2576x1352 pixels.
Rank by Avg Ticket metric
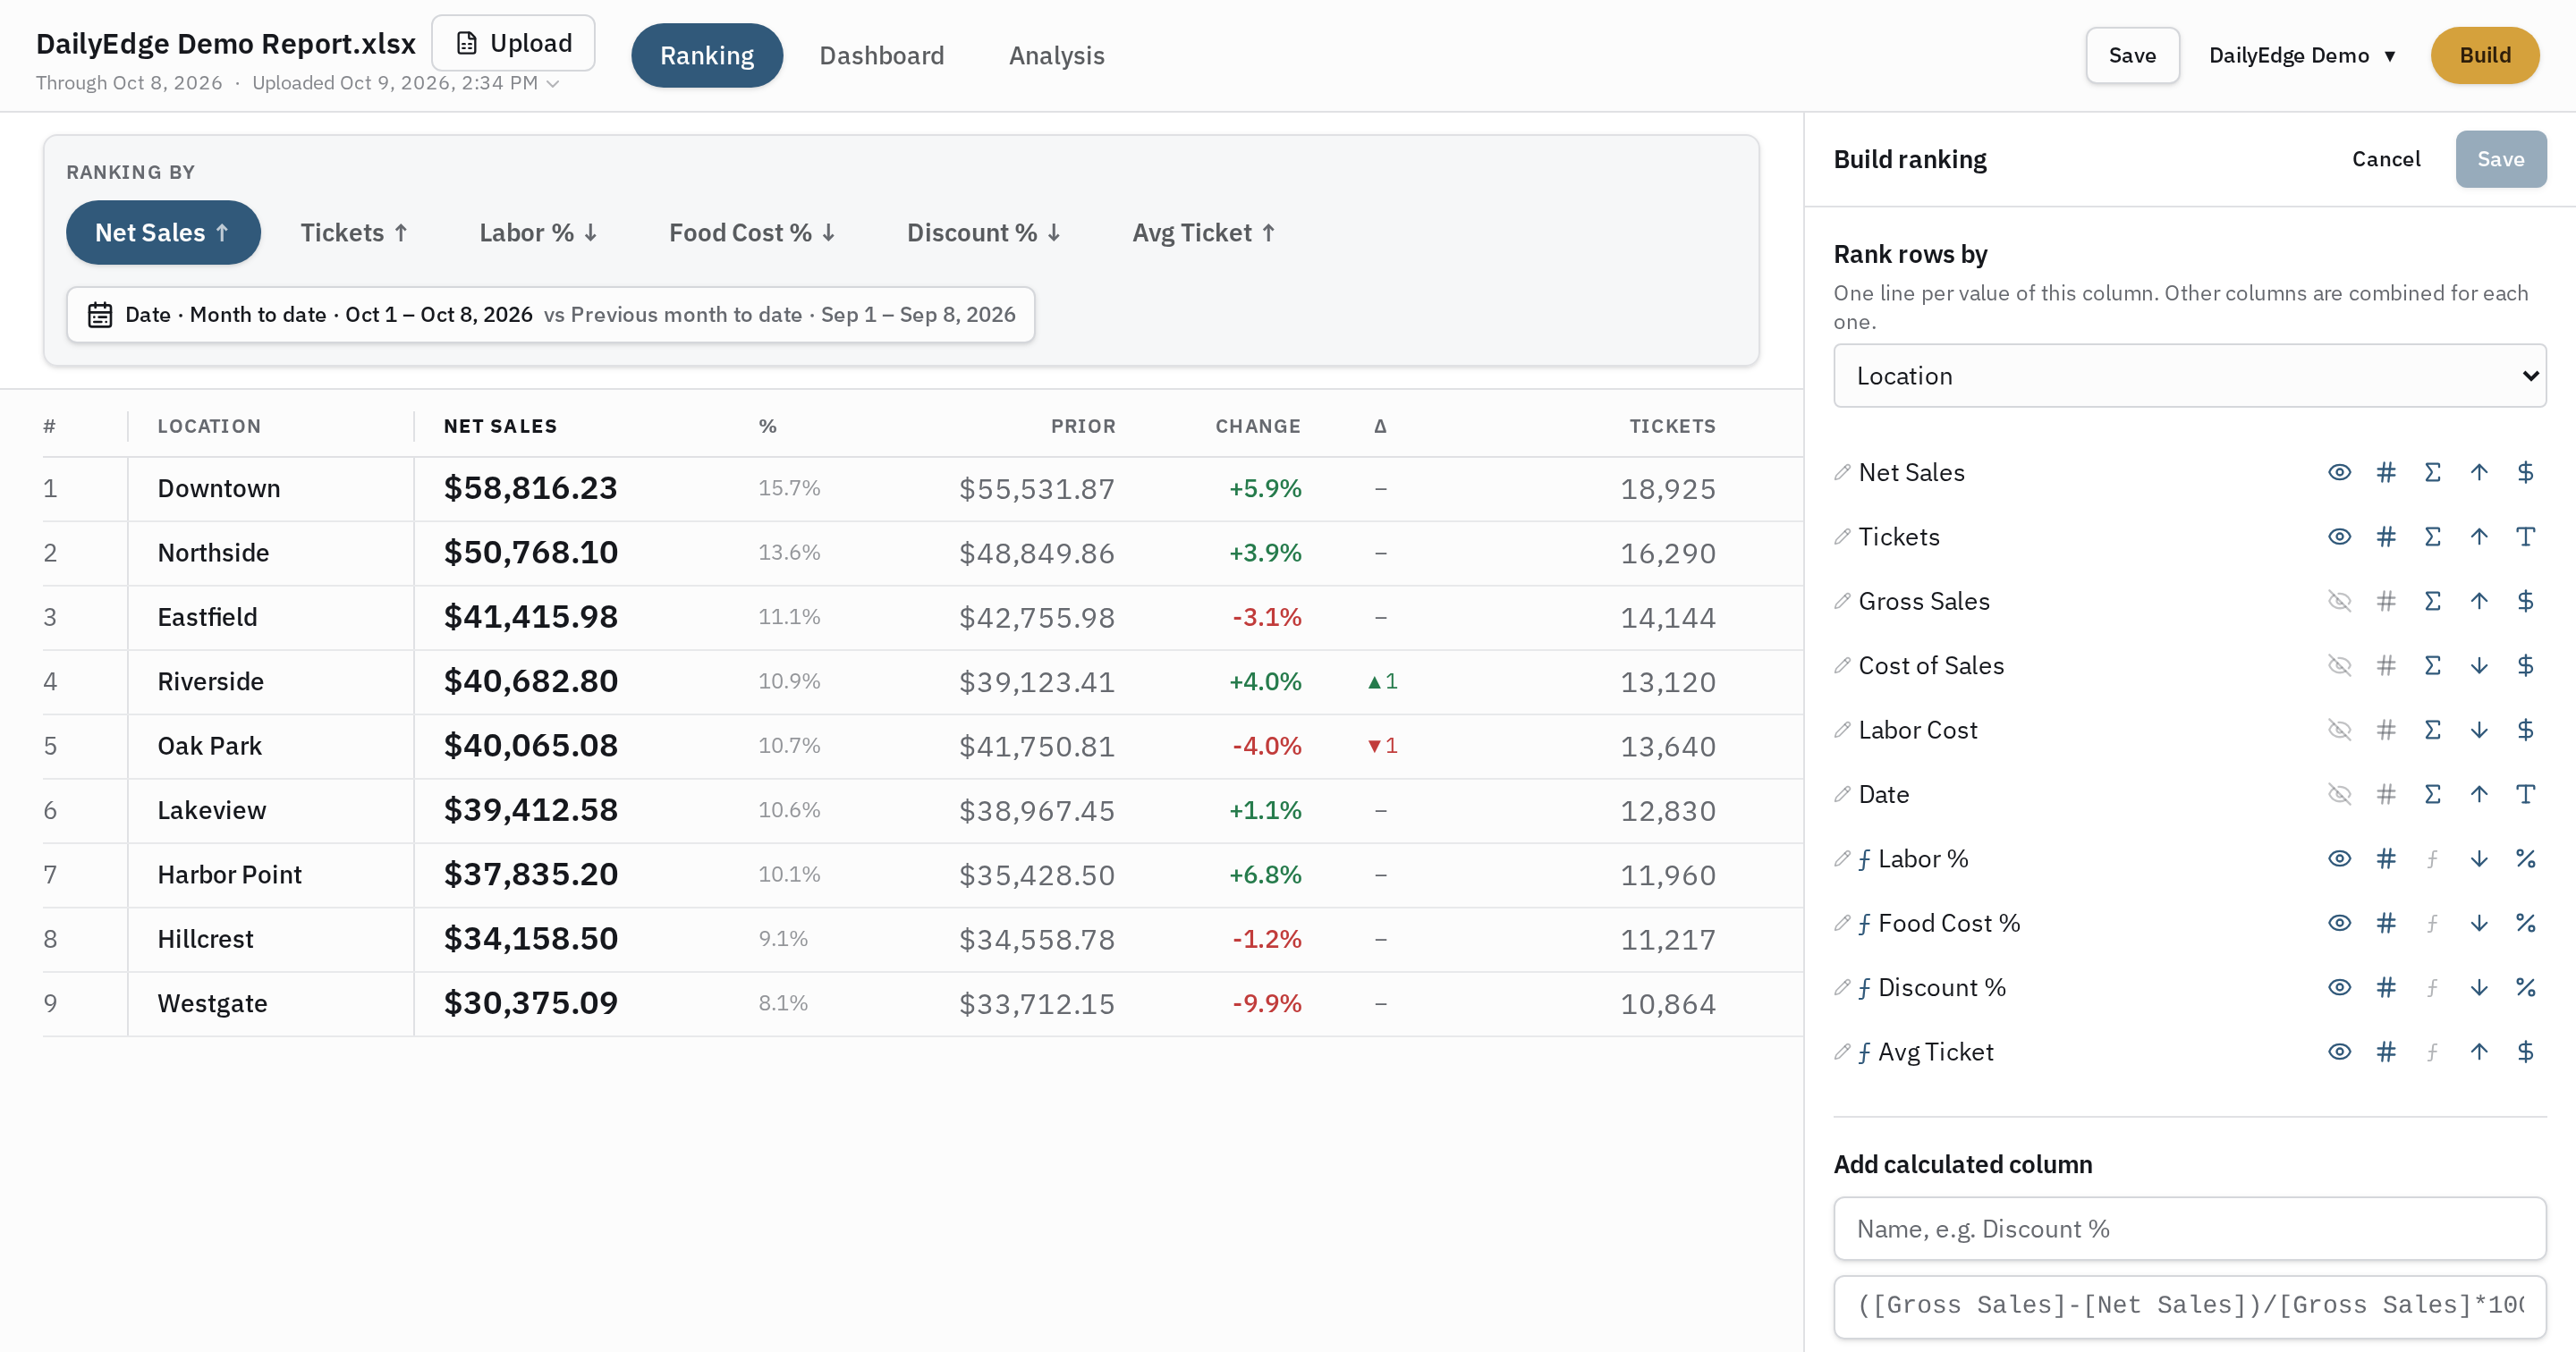point(1204,233)
